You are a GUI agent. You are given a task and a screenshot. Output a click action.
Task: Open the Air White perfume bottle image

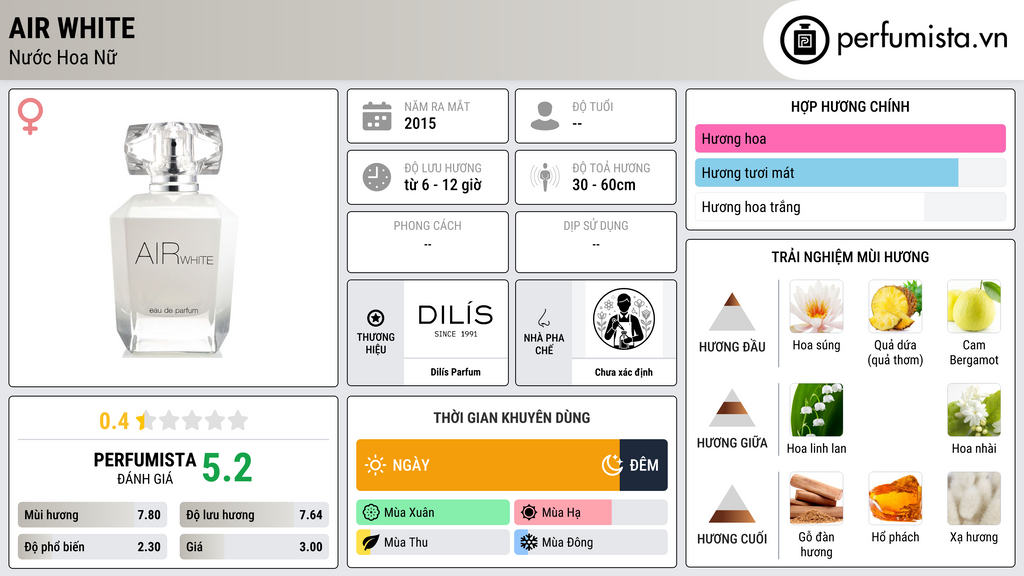(173, 238)
